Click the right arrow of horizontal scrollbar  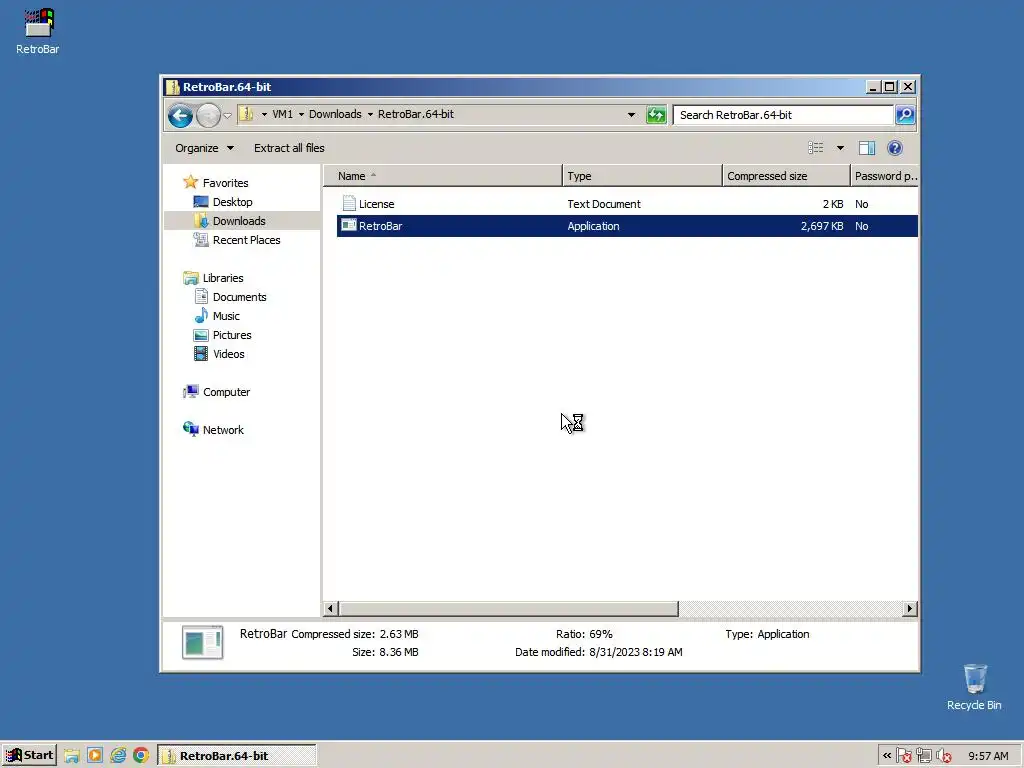pos(910,609)
